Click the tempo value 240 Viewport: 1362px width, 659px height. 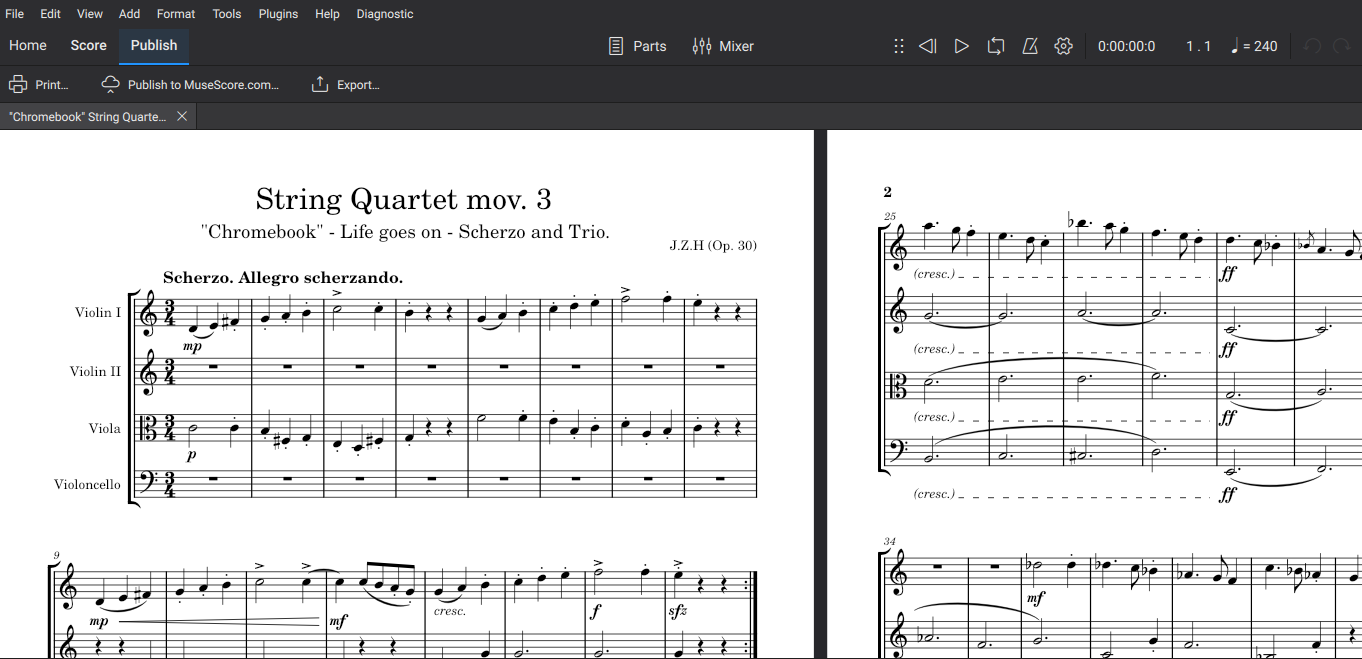1265,46
